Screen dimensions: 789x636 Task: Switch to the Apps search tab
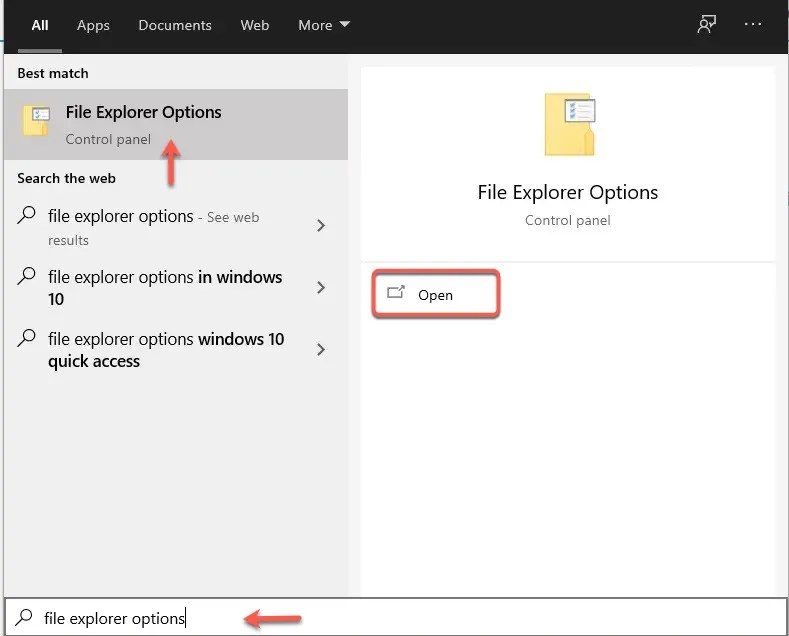point(93,25)
